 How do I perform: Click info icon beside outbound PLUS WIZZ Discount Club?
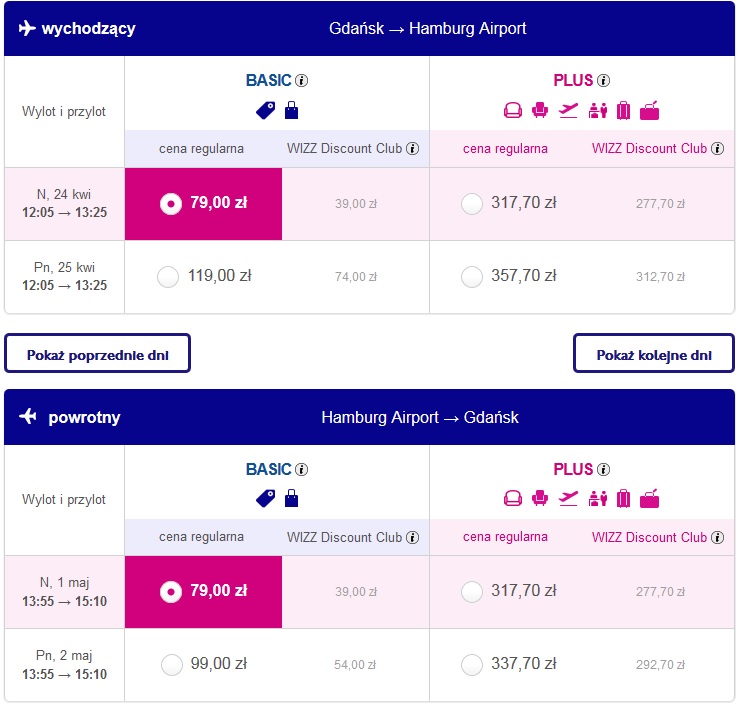pyautogui.click(x=717, y=149)
